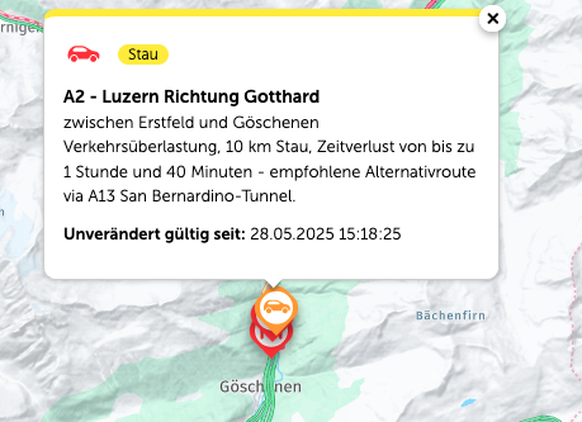
Task: Click the 'zwischen Erstfeld und Göschenen' line
Action: [191, 122]
